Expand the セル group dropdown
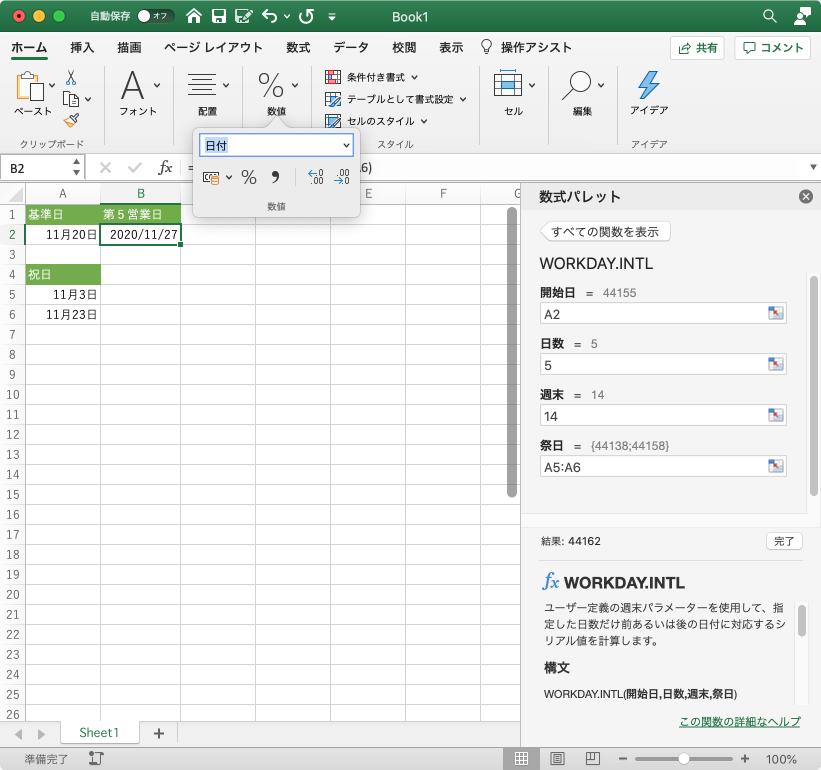Screen dimensions: 821x770 click(532, 85)
